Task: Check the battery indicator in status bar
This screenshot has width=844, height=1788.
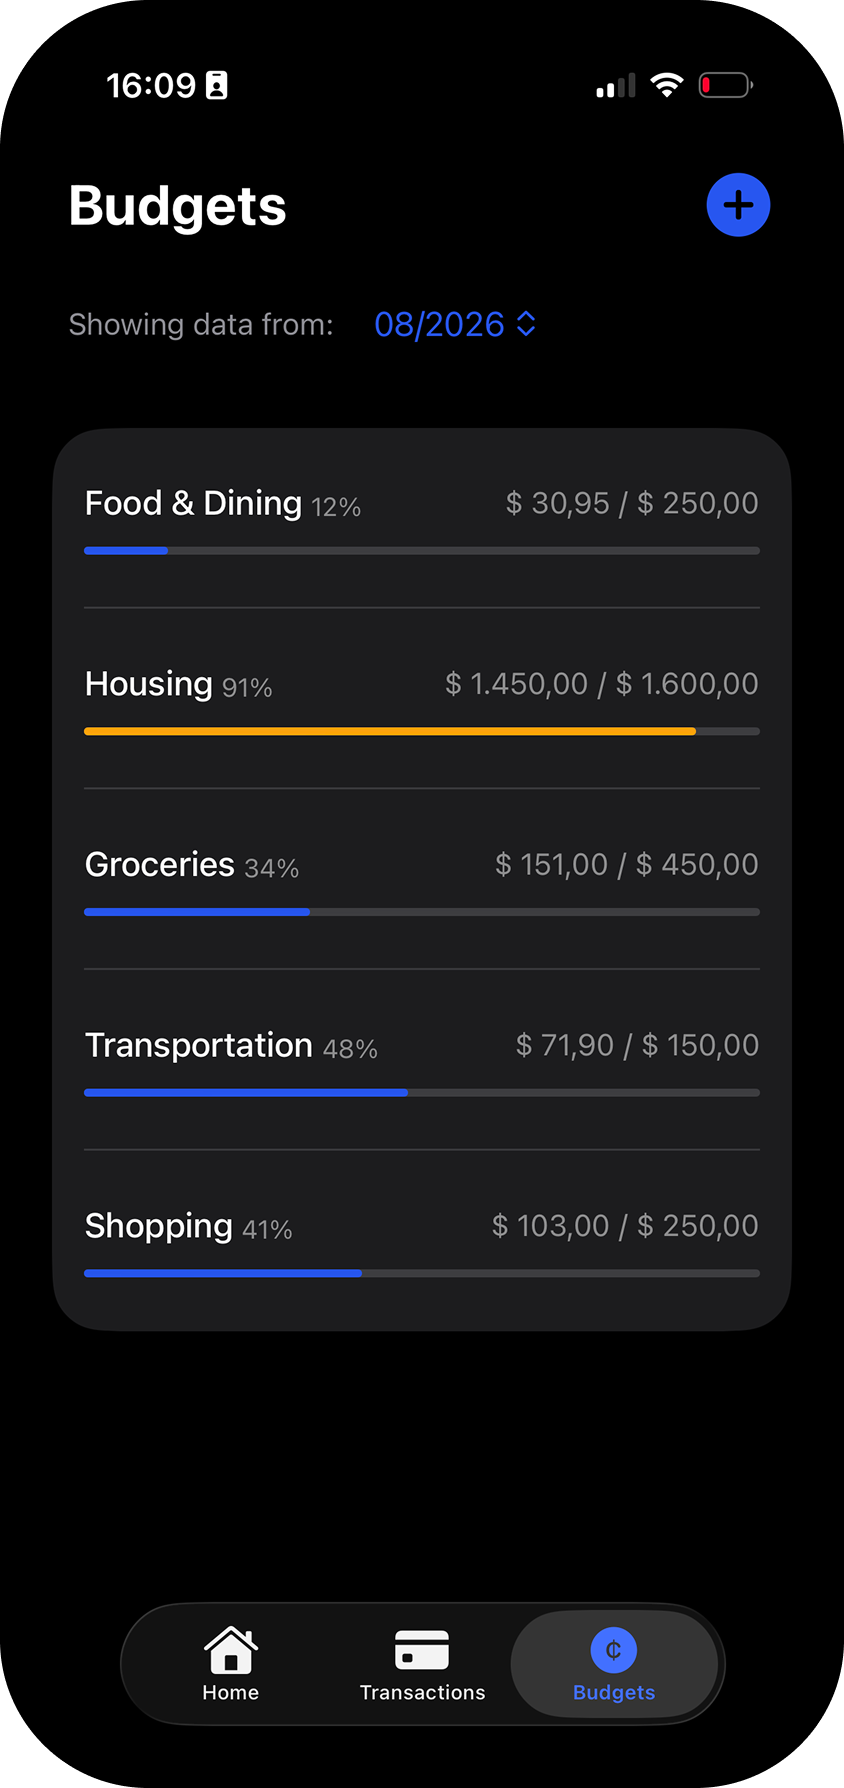Action: (x=726, y=86)
